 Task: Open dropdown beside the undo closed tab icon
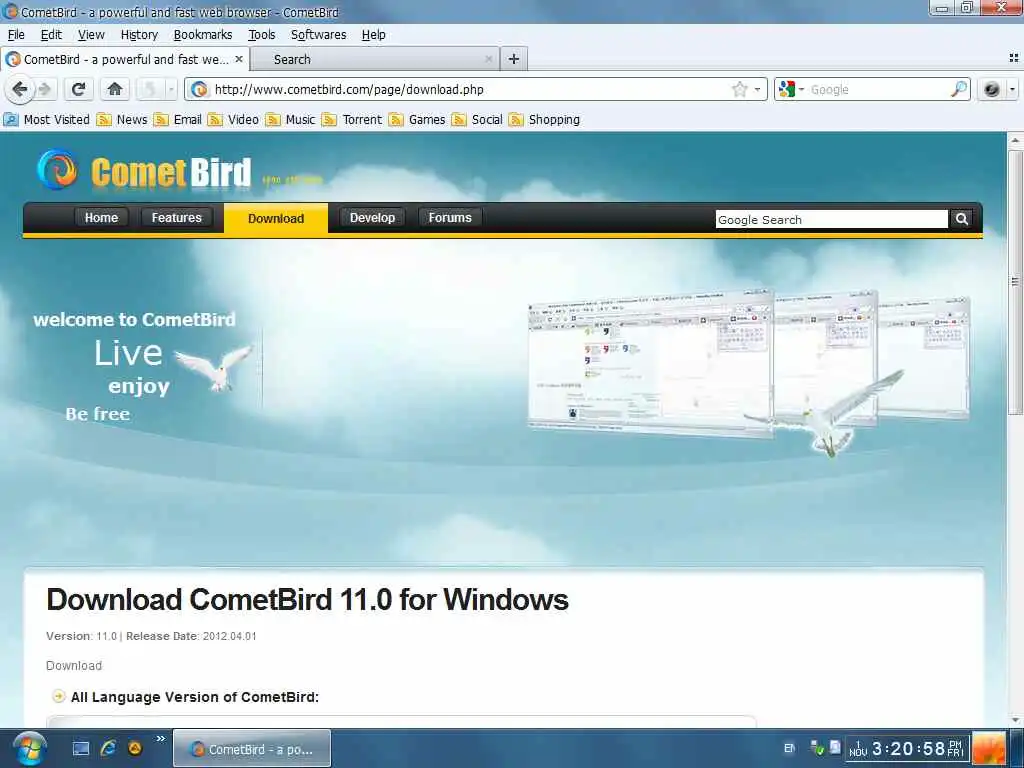[x=170, y=89]
